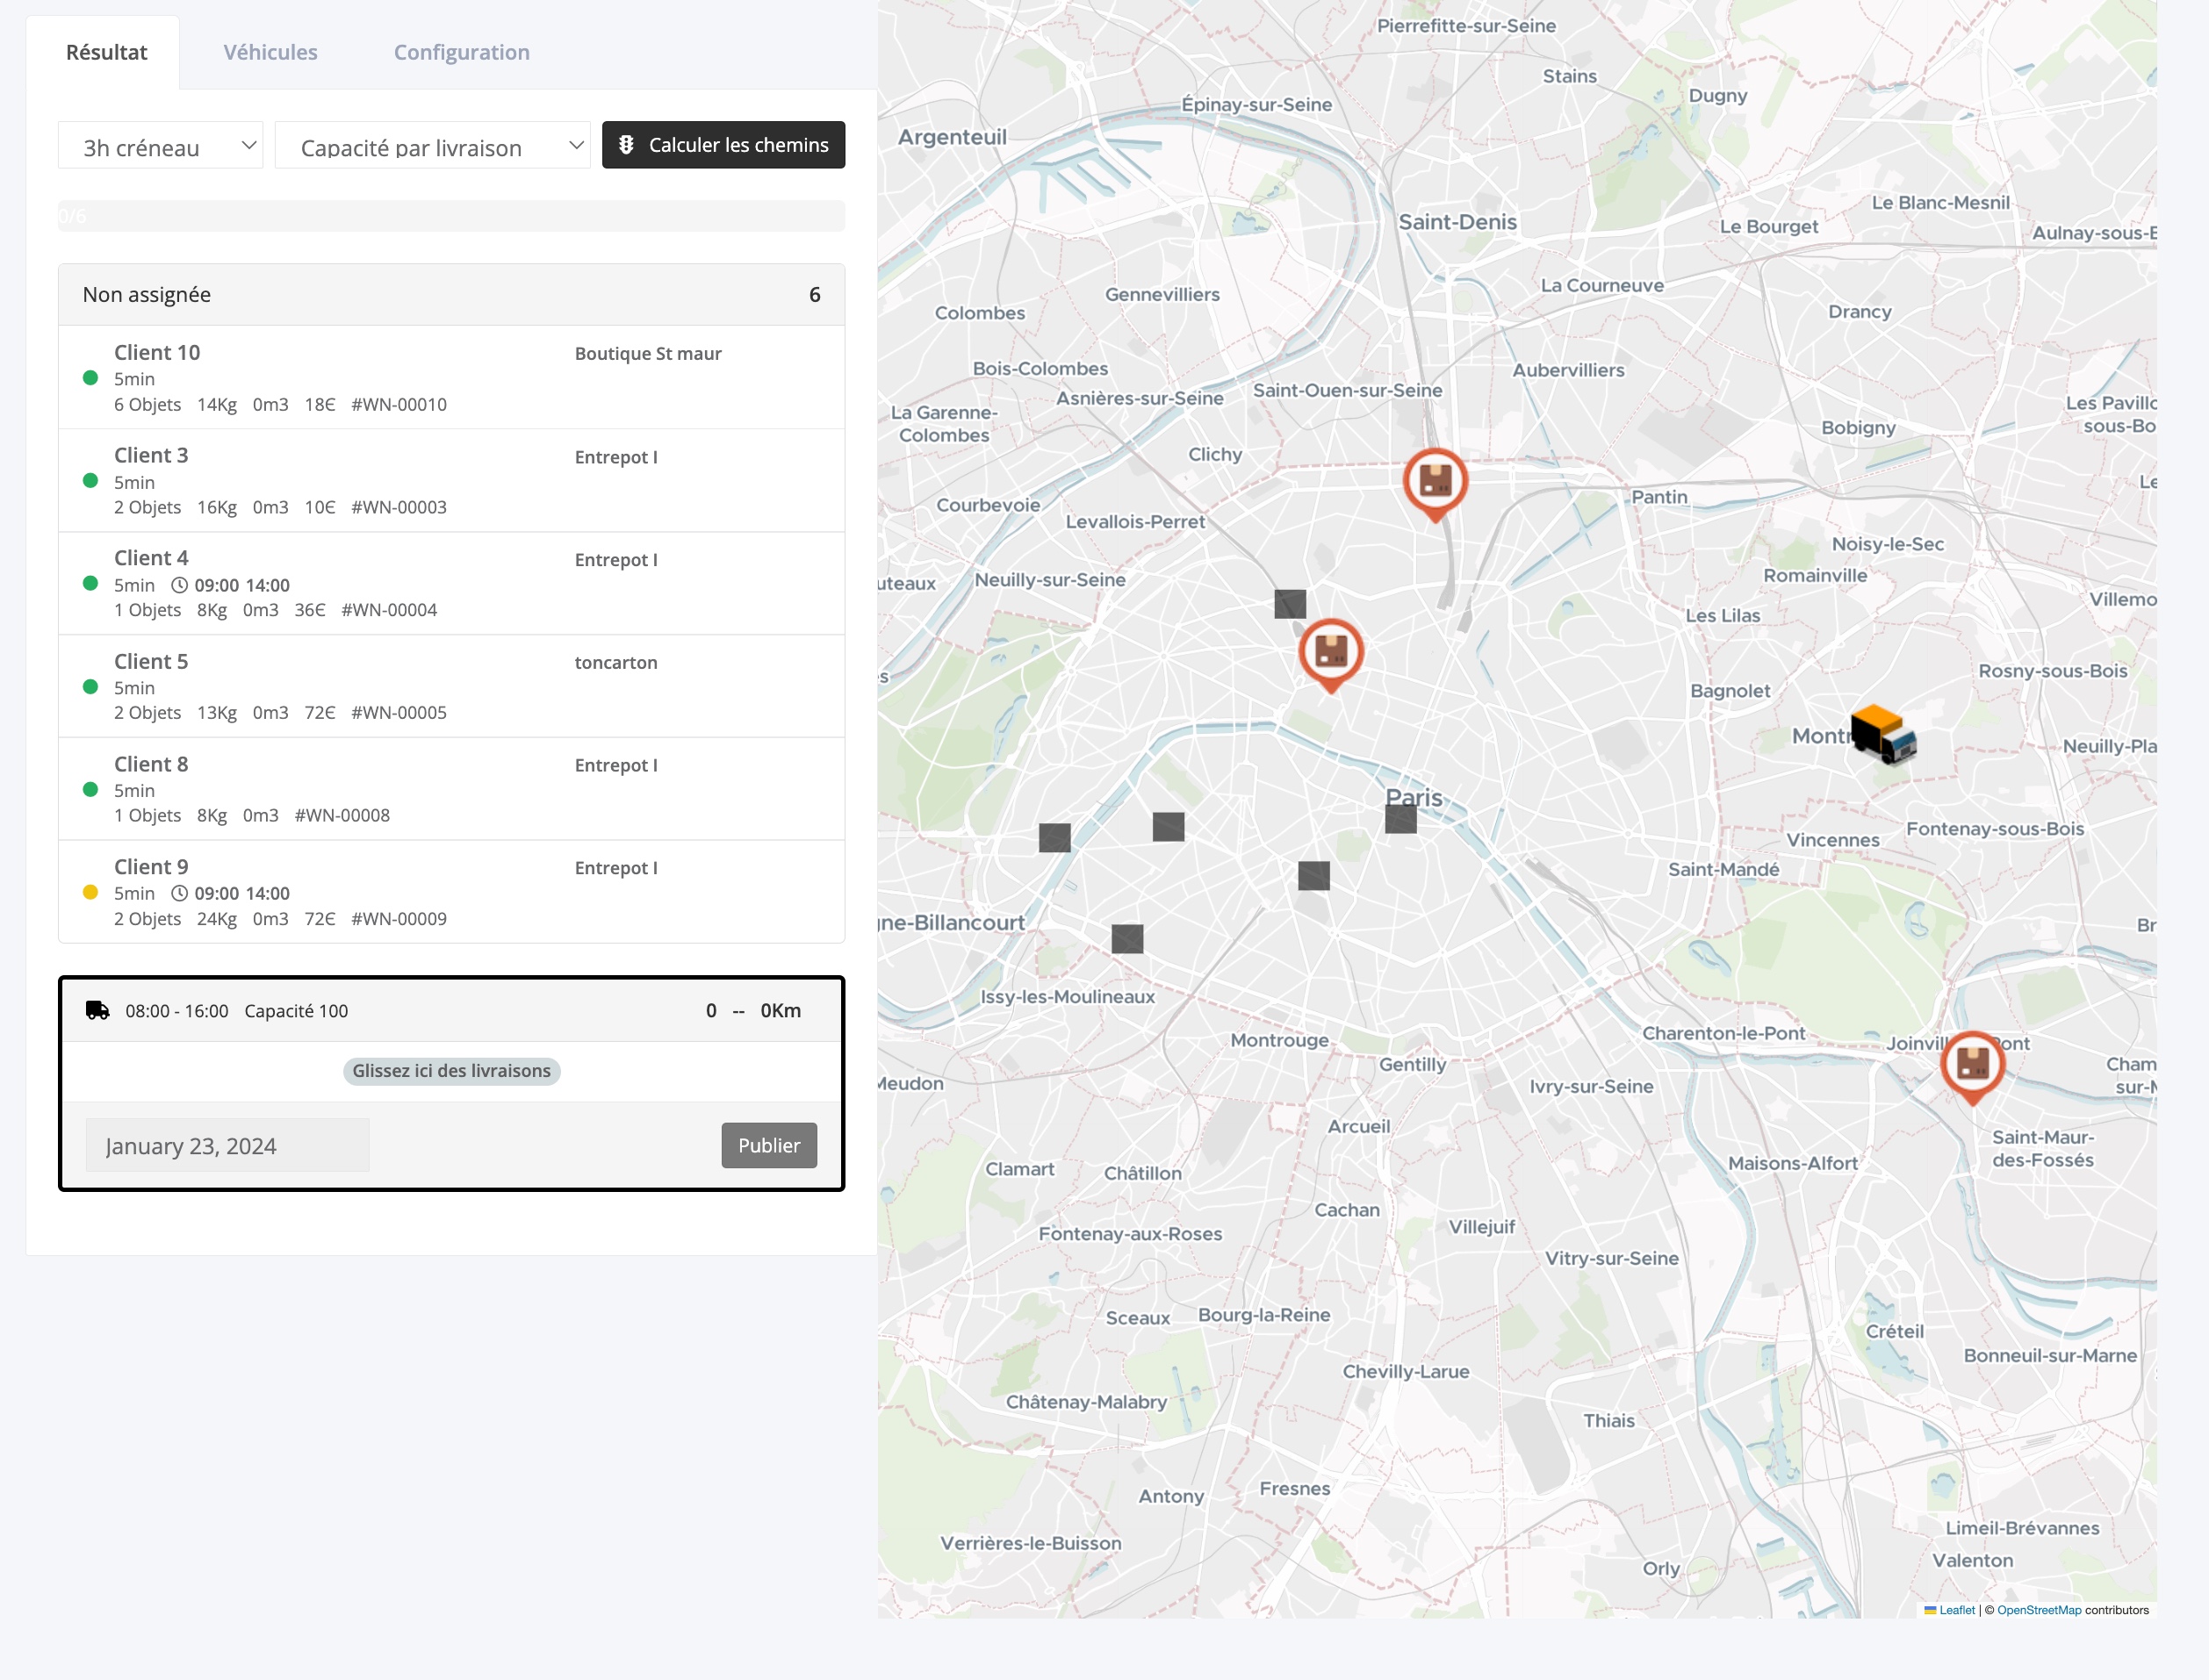This screenshot has width=2209, height=1680.
Task: Open the Capacité par livraison dropdown
Action: tap(432, 145)
